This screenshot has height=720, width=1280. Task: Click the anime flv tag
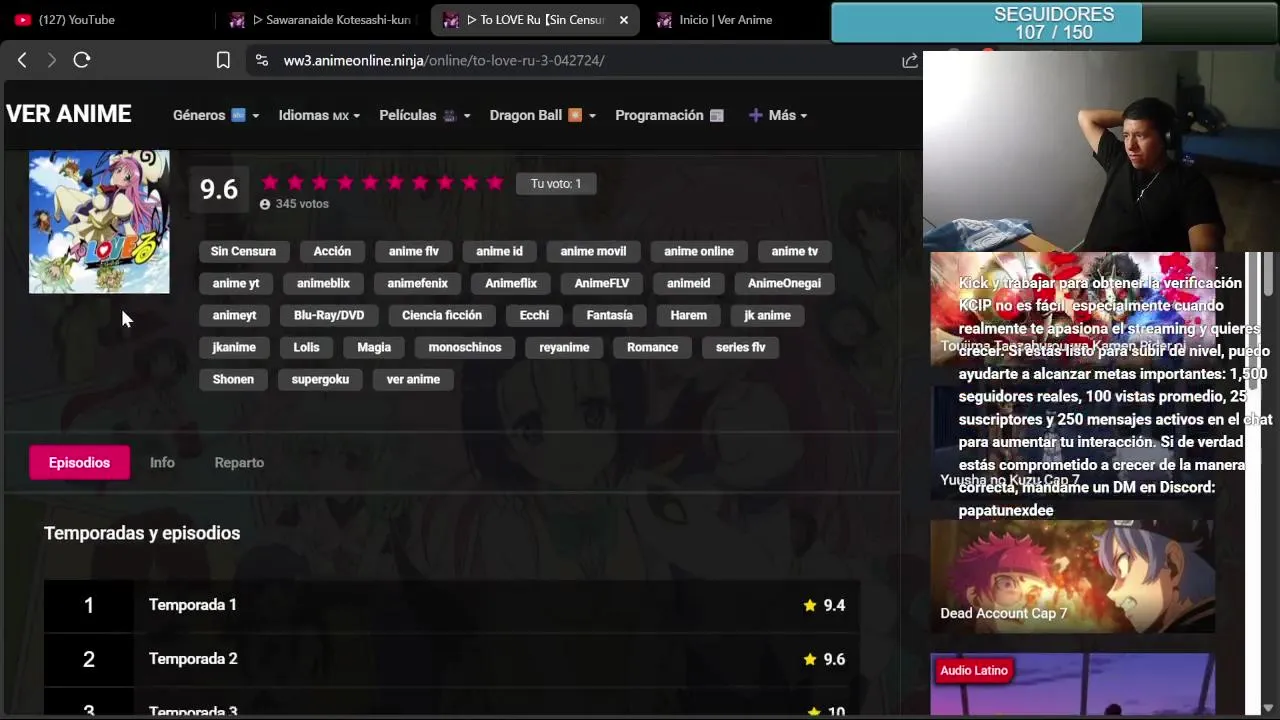click(x=414, y=251)
